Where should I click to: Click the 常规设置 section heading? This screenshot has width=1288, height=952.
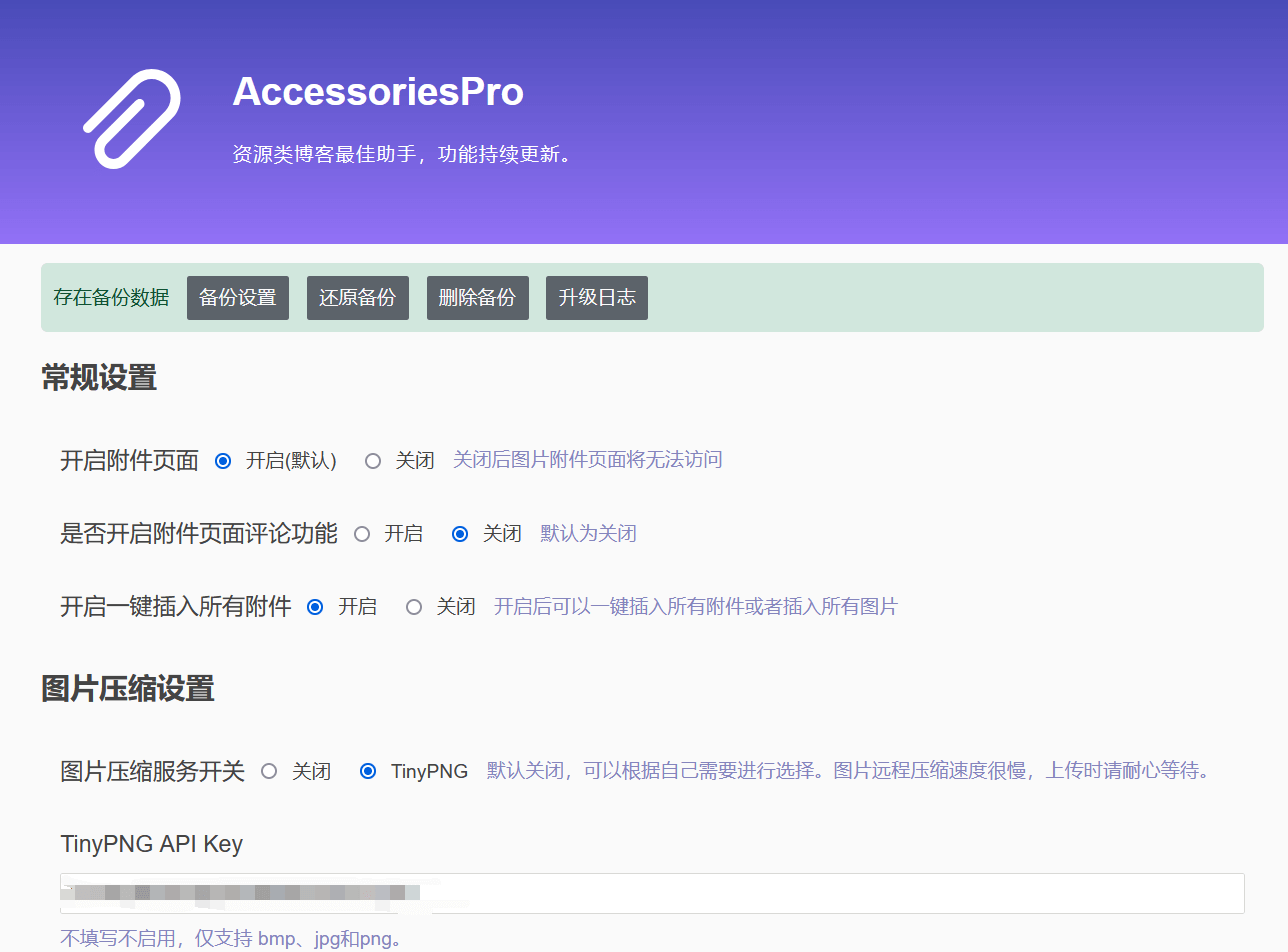pyautogui.click(x=97, y=378)
